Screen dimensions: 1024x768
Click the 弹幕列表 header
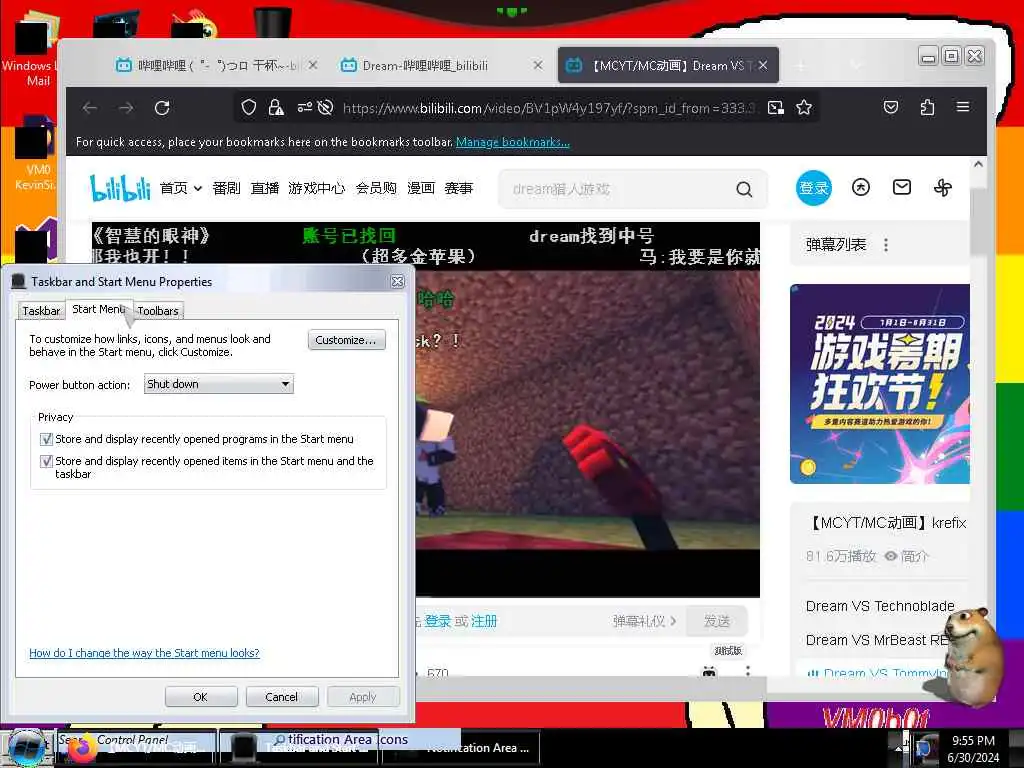pos(835,245)
